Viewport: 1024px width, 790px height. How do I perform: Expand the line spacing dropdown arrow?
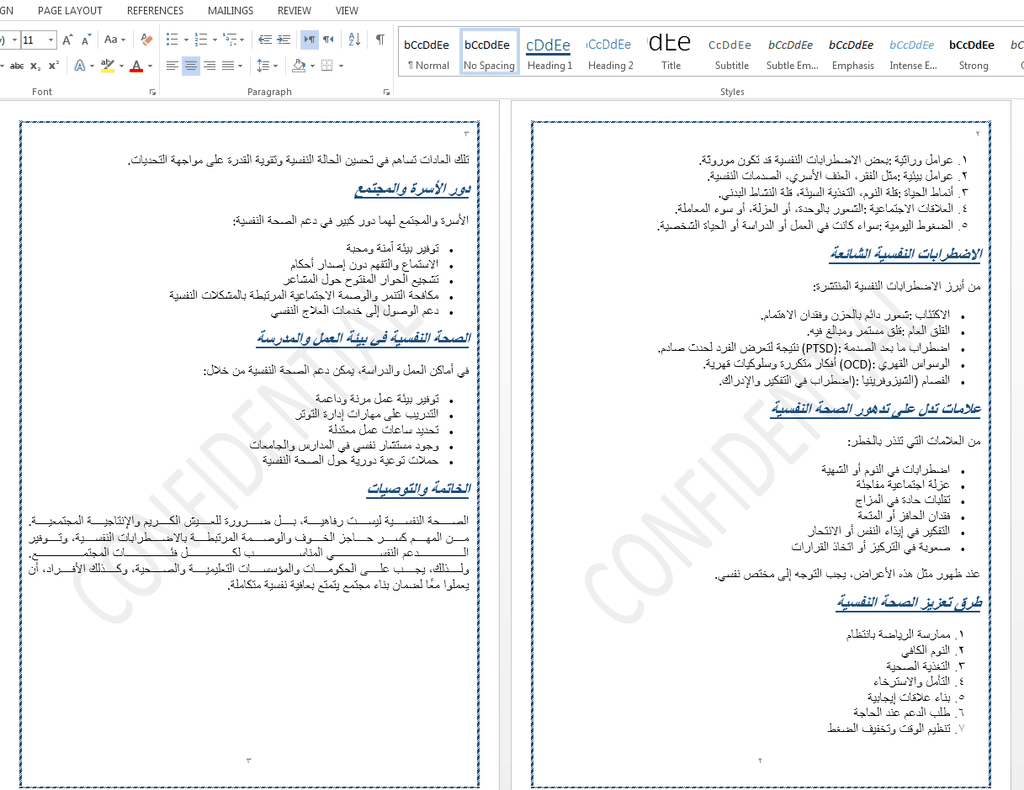click(x=276, y=65)
